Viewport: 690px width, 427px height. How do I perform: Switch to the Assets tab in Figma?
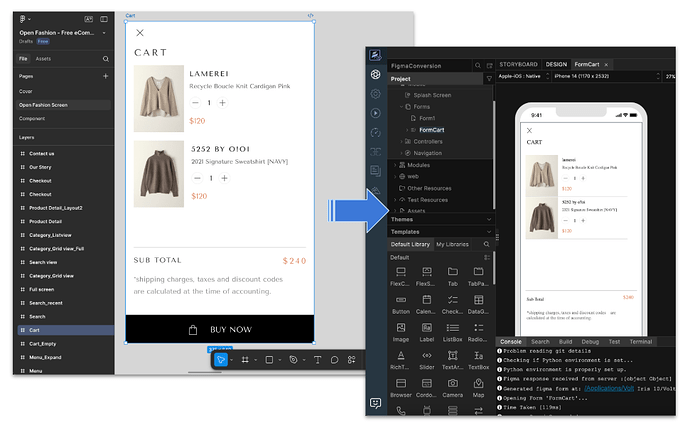coord(43,59)
